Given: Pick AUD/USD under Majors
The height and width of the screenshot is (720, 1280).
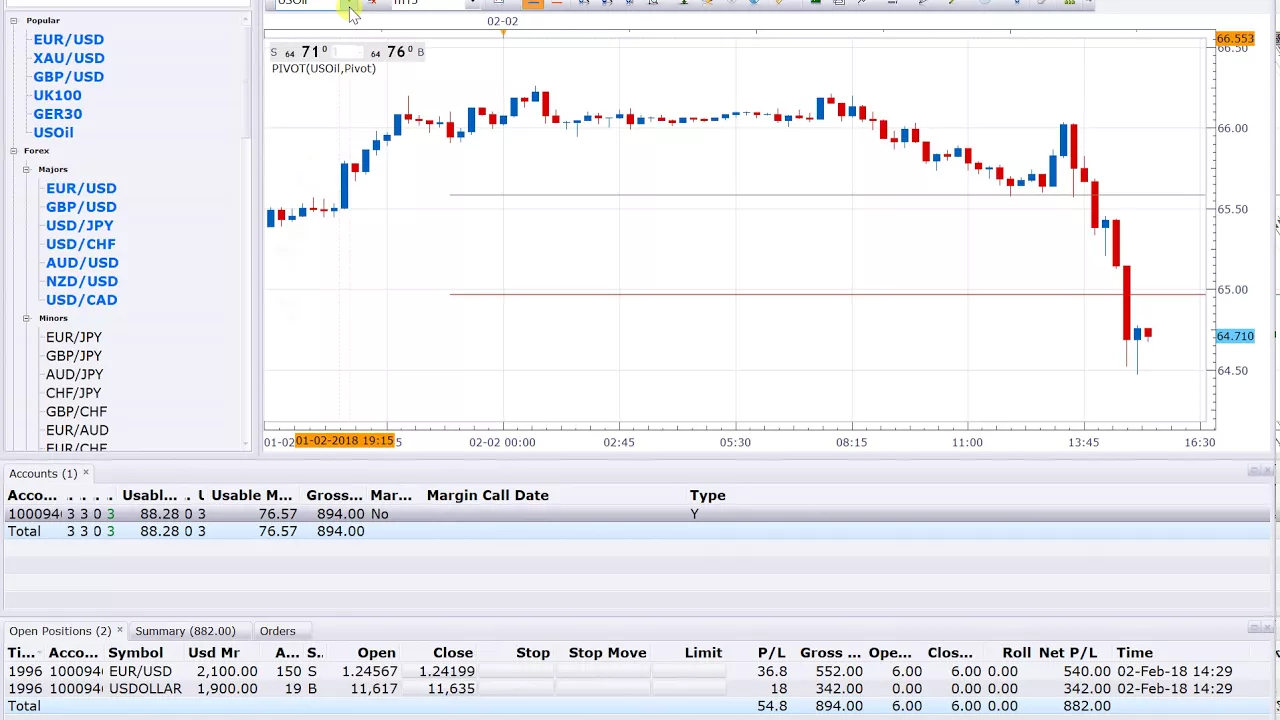Looking at the screenshot, I should pos(82,263).
